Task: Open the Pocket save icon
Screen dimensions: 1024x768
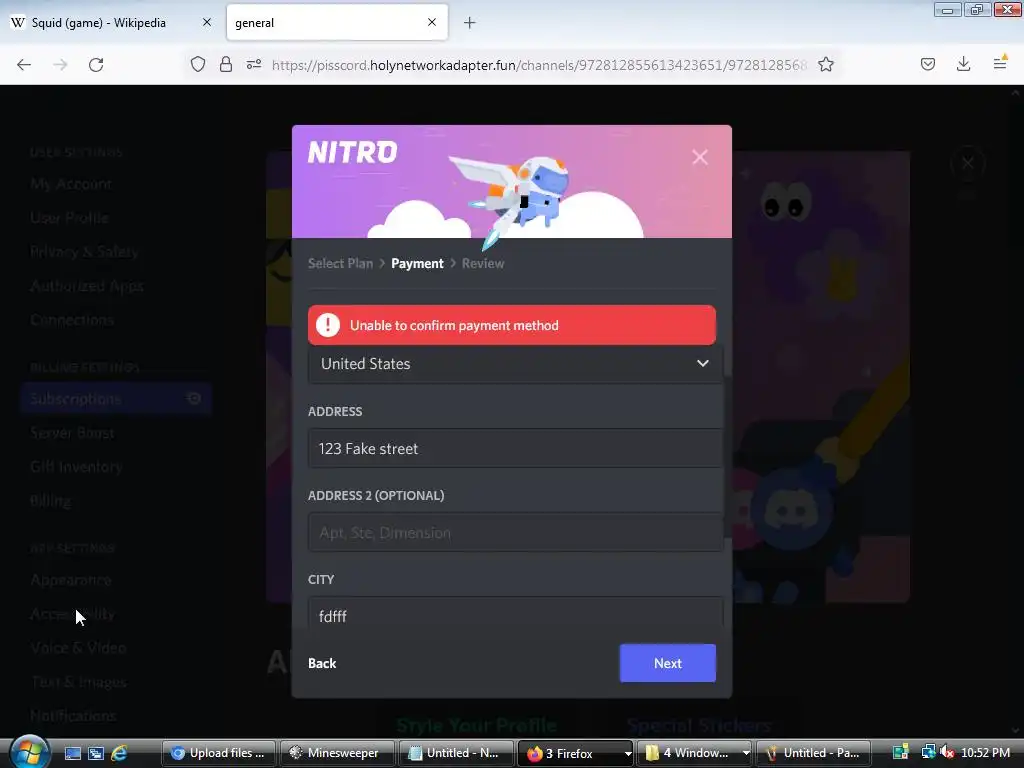Action: coord(927,64)
